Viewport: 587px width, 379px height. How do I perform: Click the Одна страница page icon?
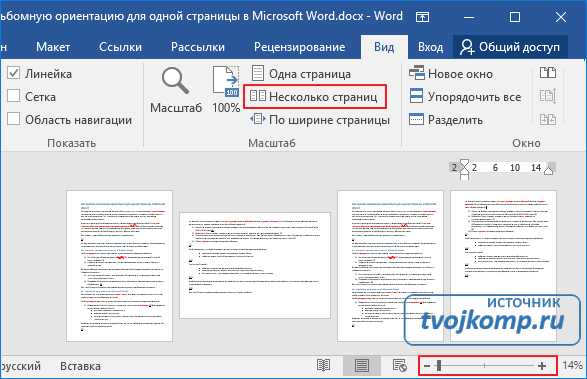click(258, 73)
